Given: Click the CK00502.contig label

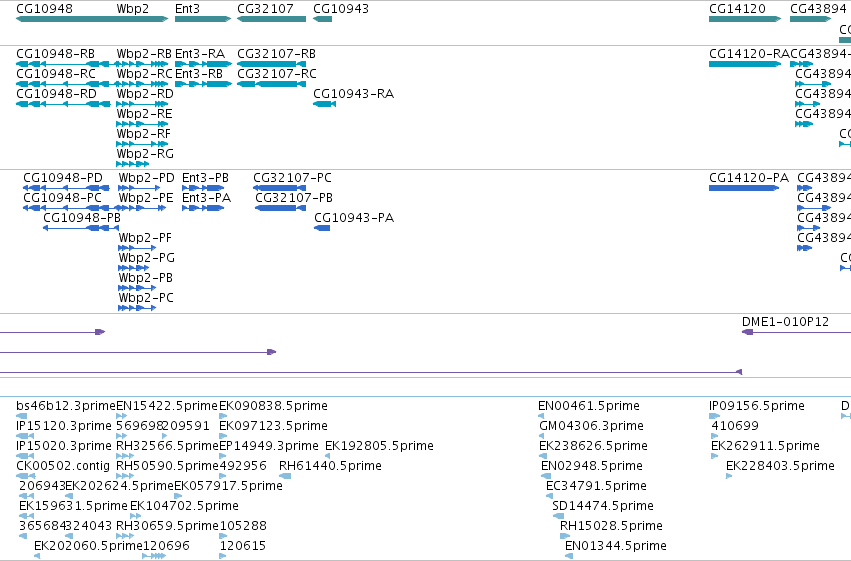Looking at the screenshot, I should point(63,467).
